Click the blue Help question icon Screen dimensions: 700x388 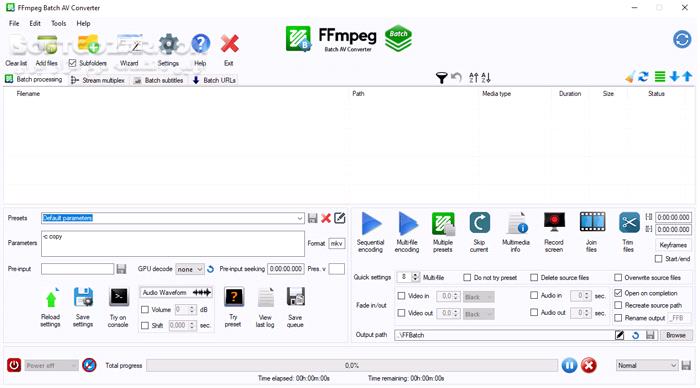coord(200,44)
